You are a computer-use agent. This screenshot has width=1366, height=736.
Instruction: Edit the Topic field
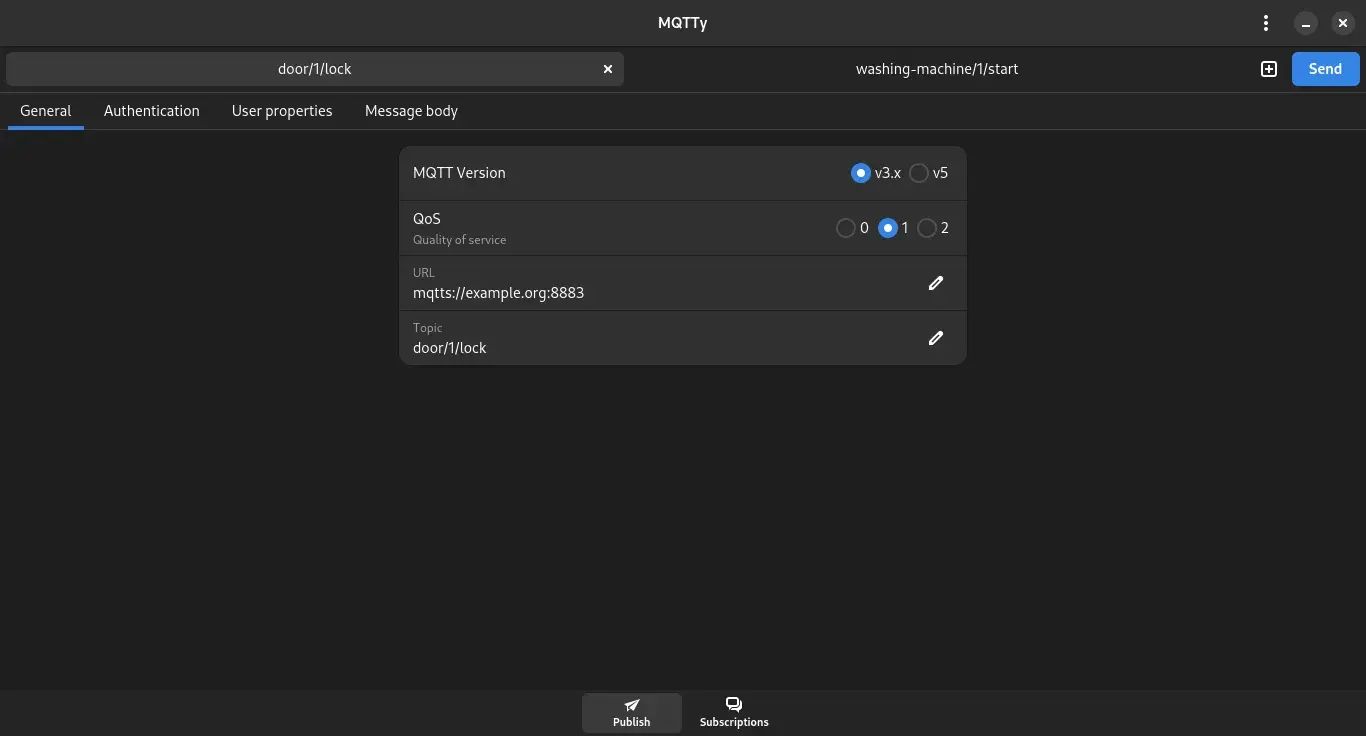click(936, 338)
